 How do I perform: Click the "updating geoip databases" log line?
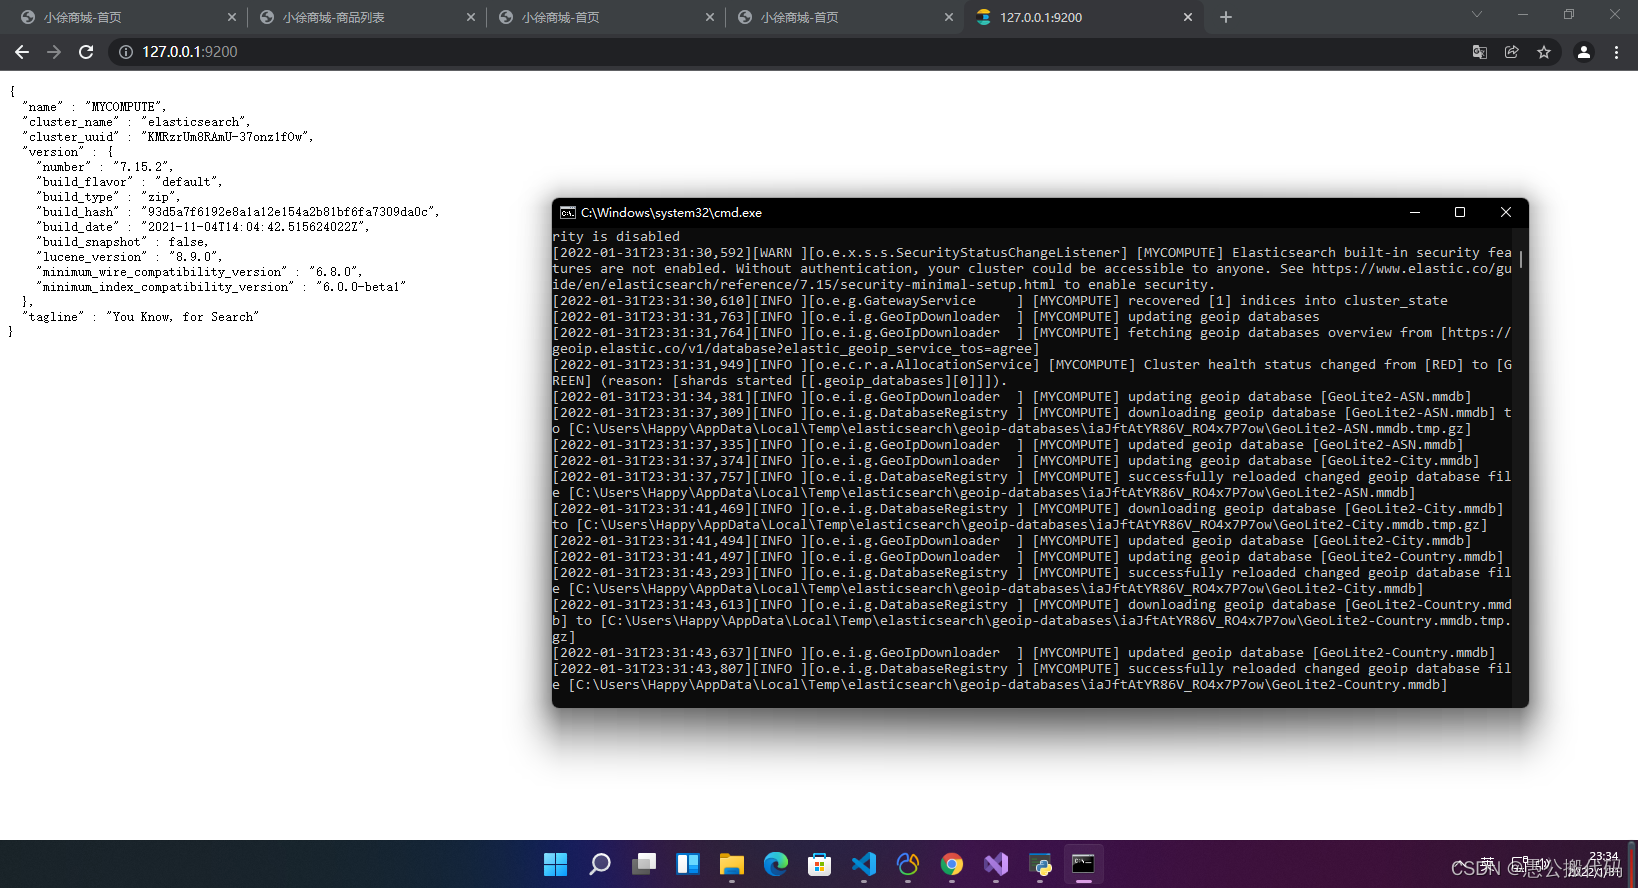pos(936,317)
